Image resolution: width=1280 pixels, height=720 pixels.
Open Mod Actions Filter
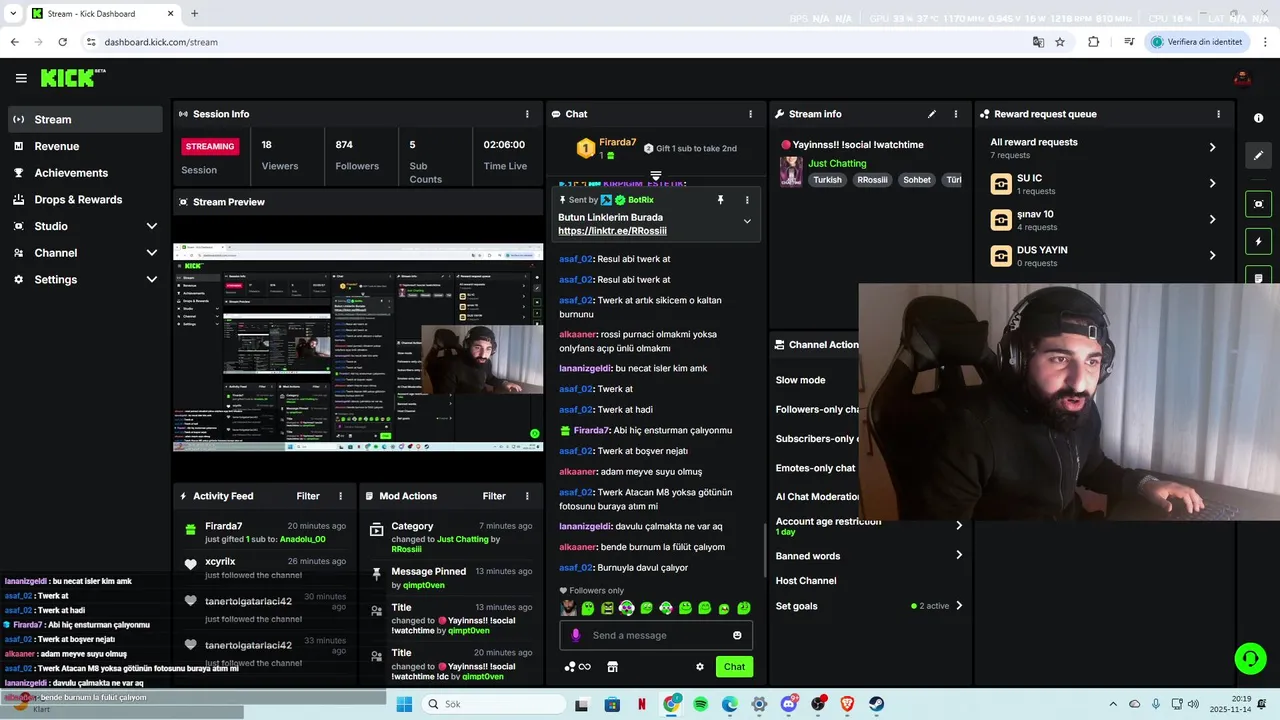[494, 496]
